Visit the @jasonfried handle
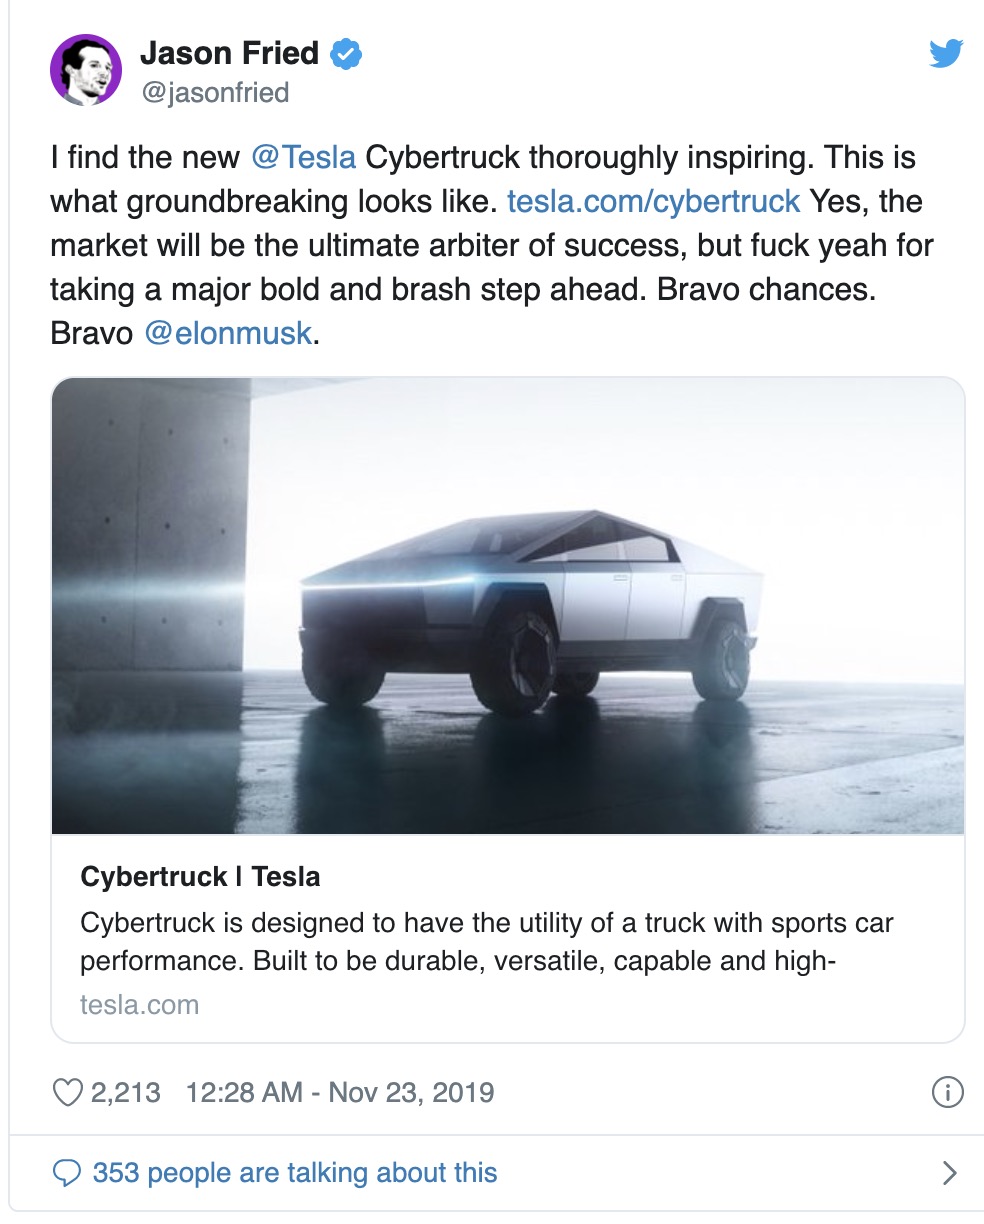Image resolution: width=984 pixels, height=1224 pixels. 215,93
